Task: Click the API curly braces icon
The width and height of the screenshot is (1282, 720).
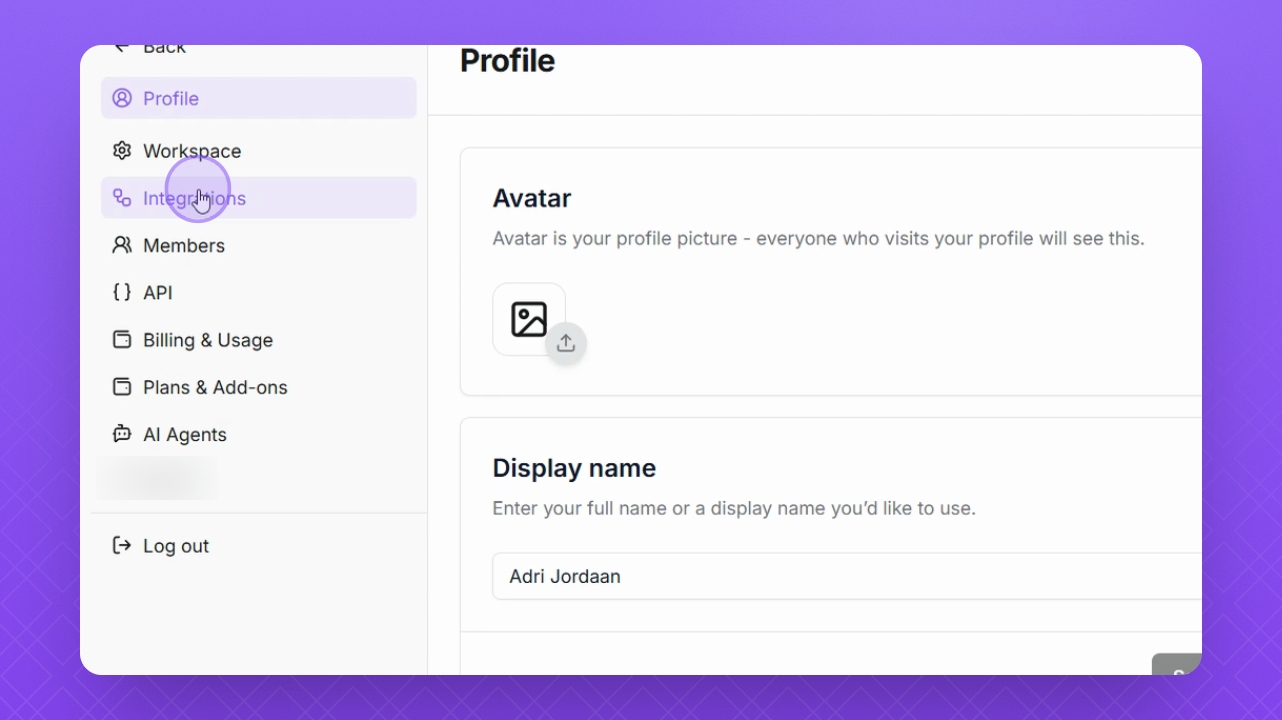Action: click(122, 292)
